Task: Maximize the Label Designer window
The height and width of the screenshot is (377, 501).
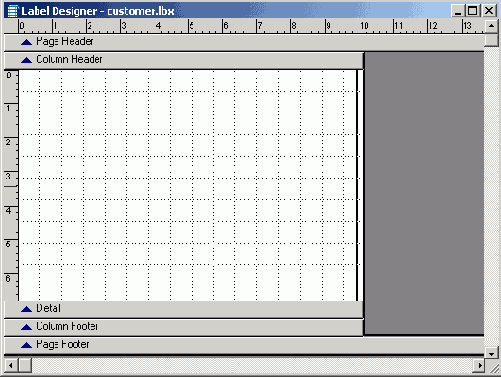Action: click(x=473, y=11)
